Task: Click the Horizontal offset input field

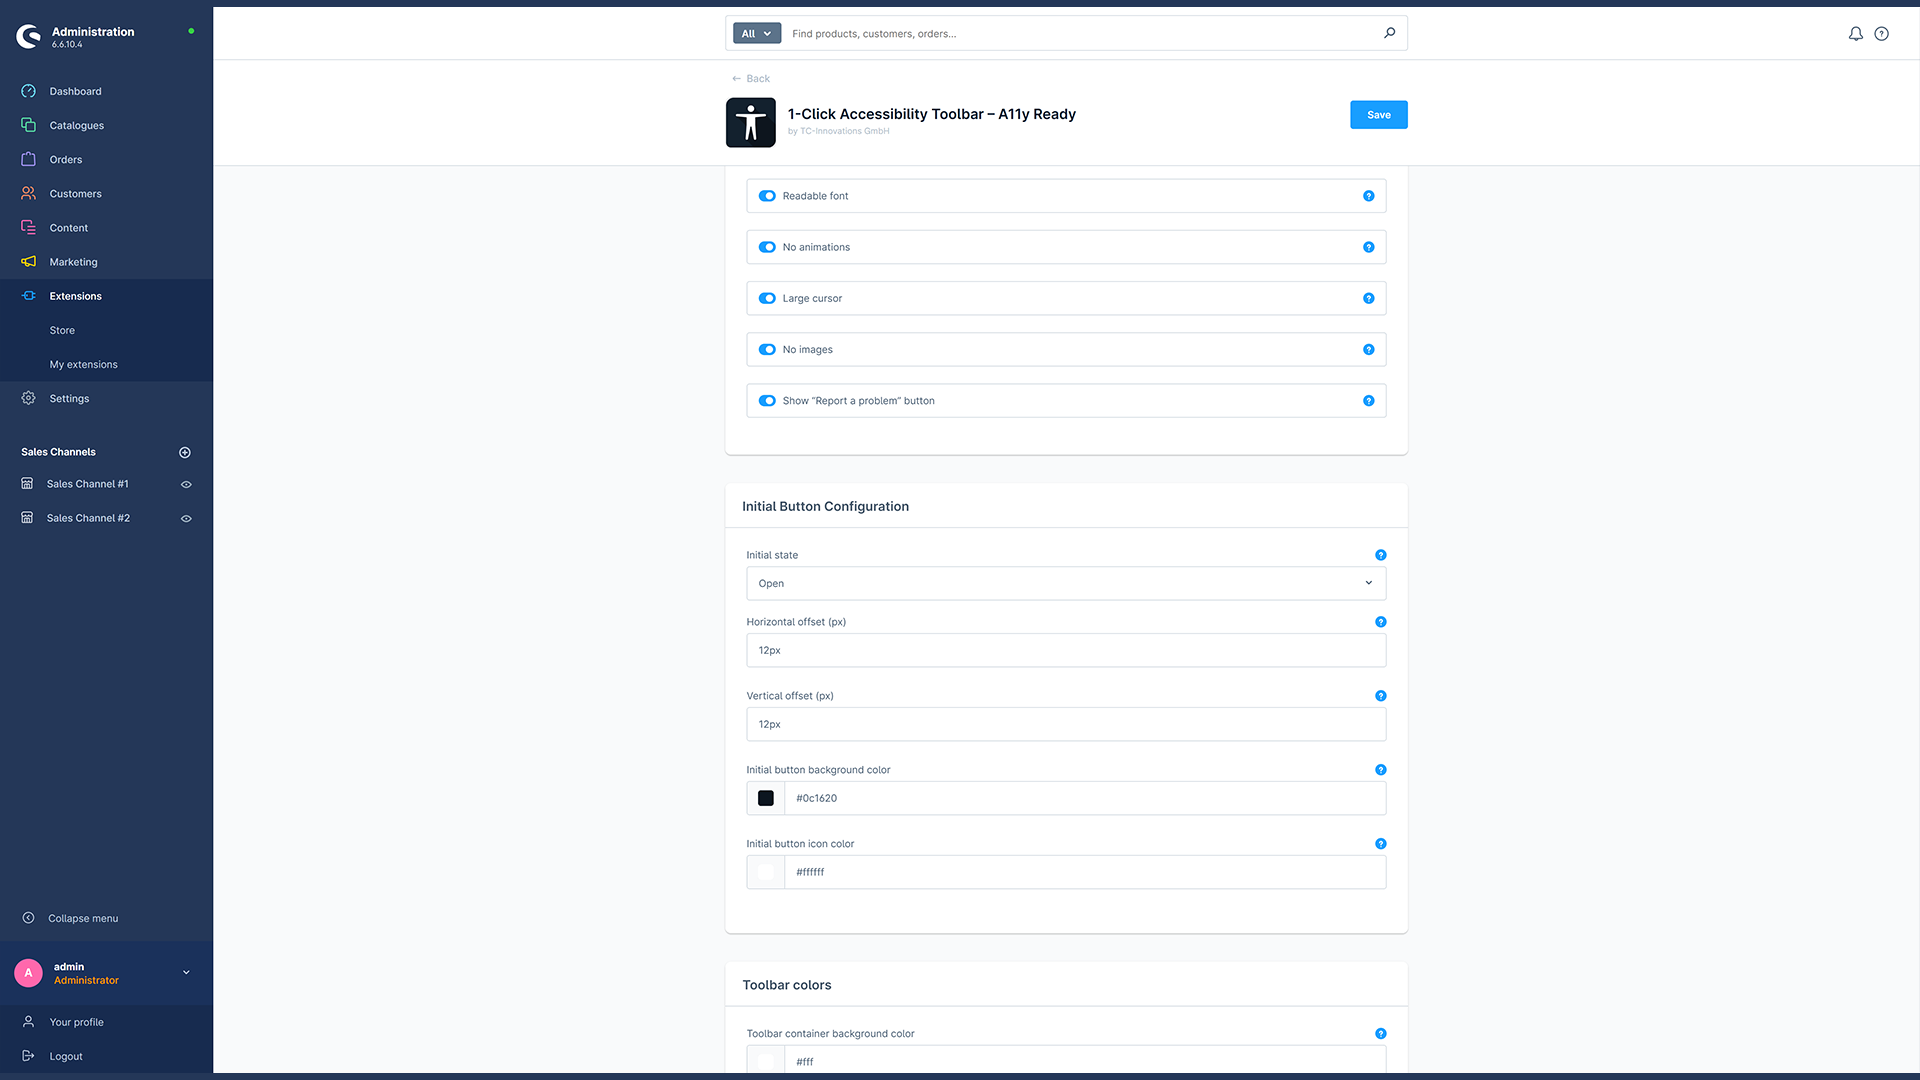Action: (x=1066, y=650)
